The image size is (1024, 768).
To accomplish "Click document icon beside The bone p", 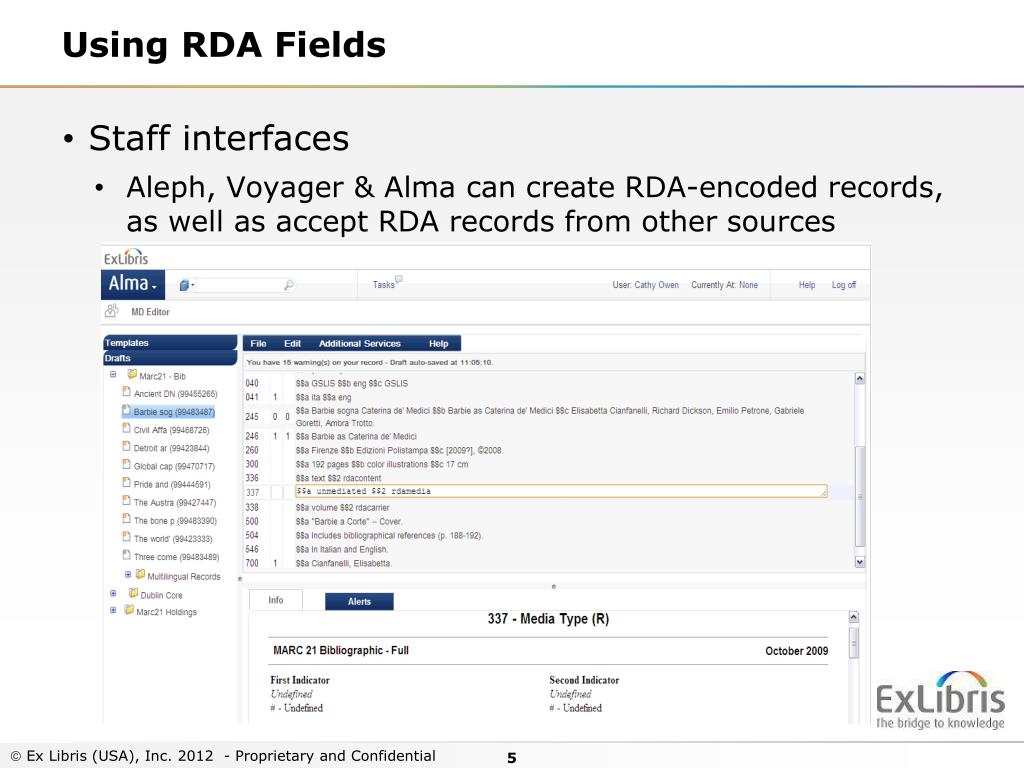I will [x=127, y=519].
